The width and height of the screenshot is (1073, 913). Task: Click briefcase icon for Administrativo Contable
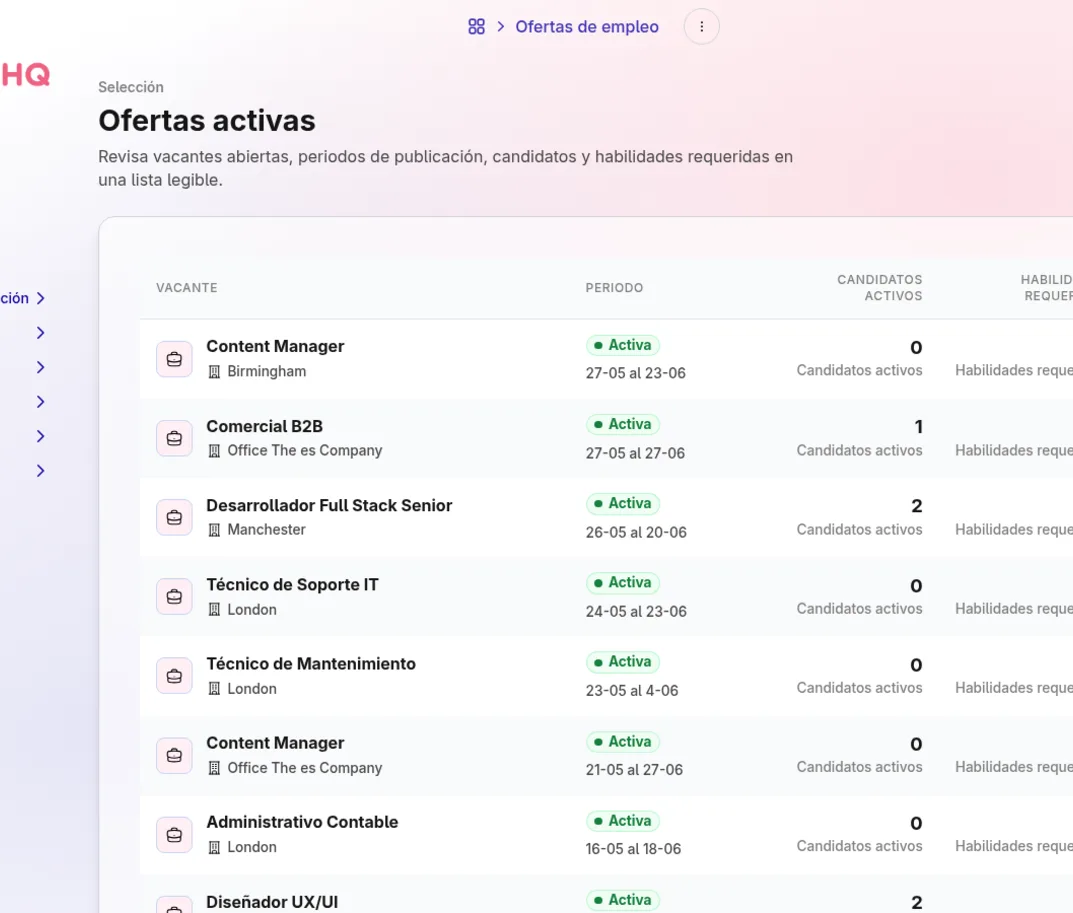tap(174, 834)
